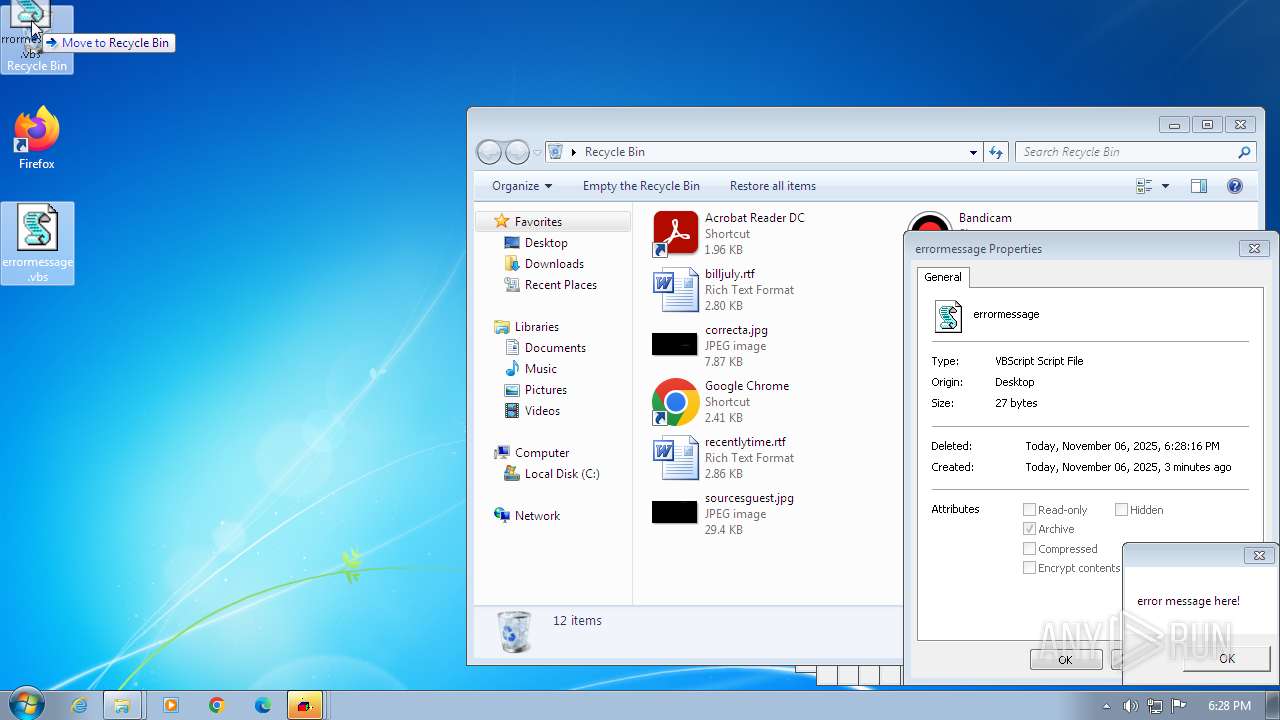Select the billjuly.rtf document icon
This screenshot has width=1280, height=720.
point(675,290)
